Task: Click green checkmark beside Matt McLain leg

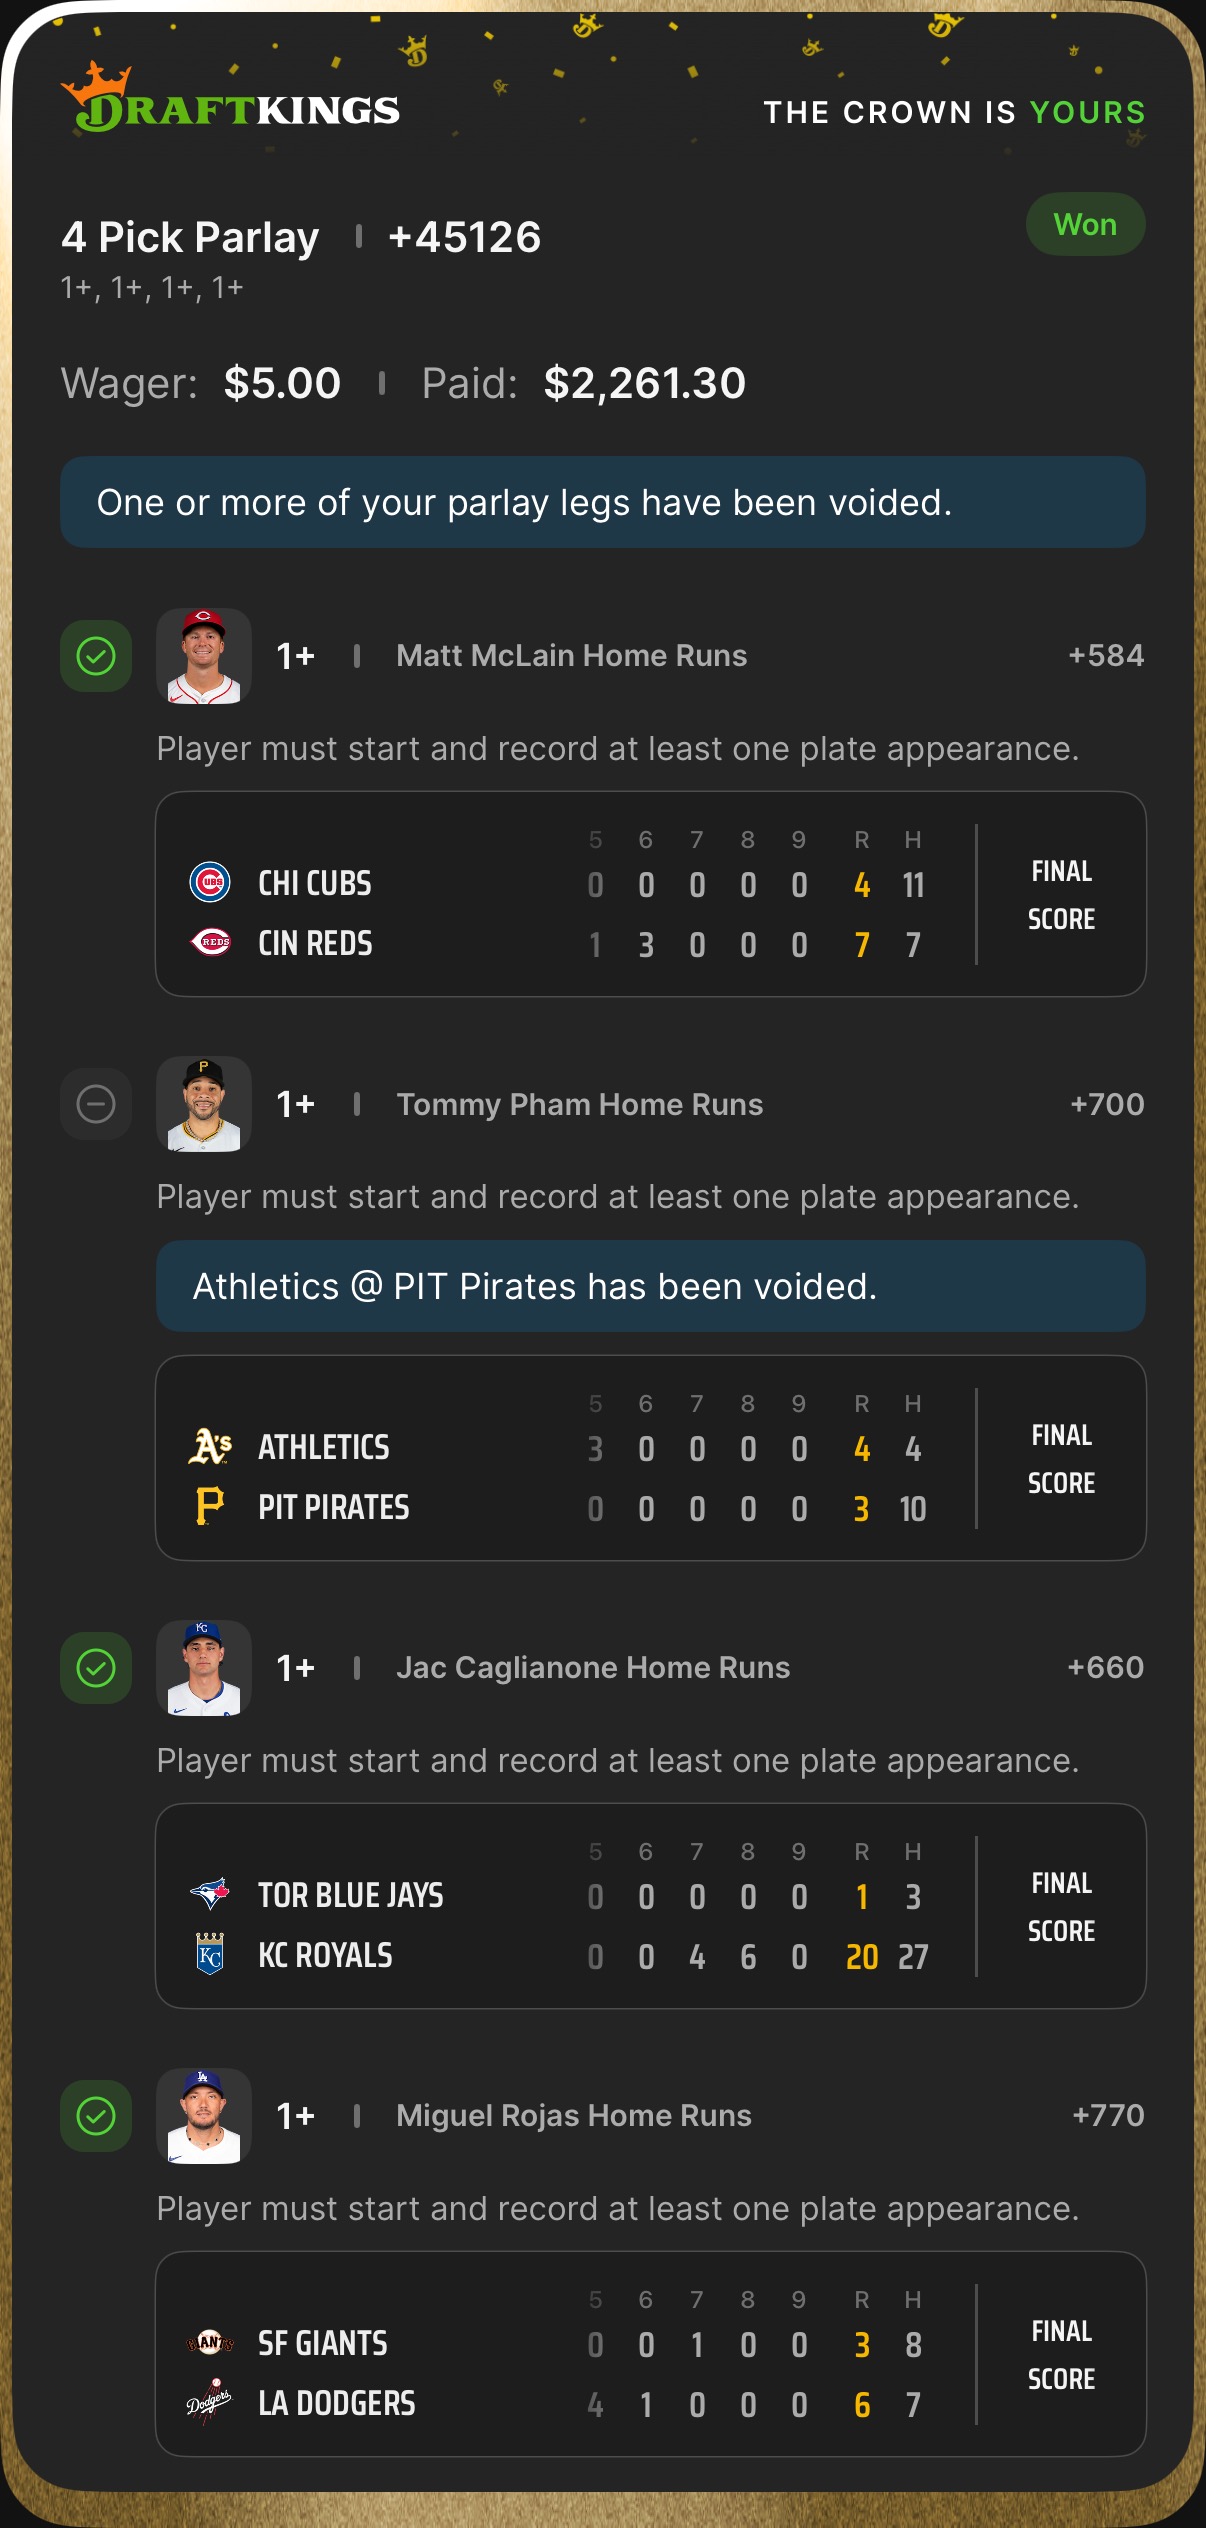Action: point(96,656)
